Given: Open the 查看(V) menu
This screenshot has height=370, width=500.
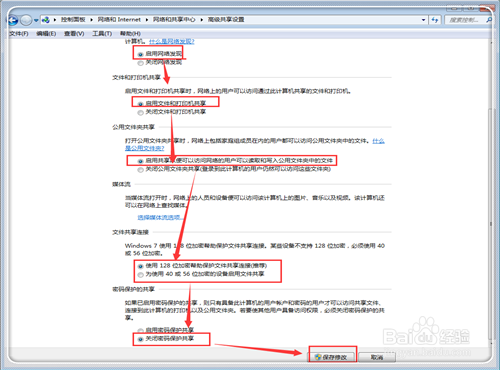Looking at the screenshot, I should point(74,33).
